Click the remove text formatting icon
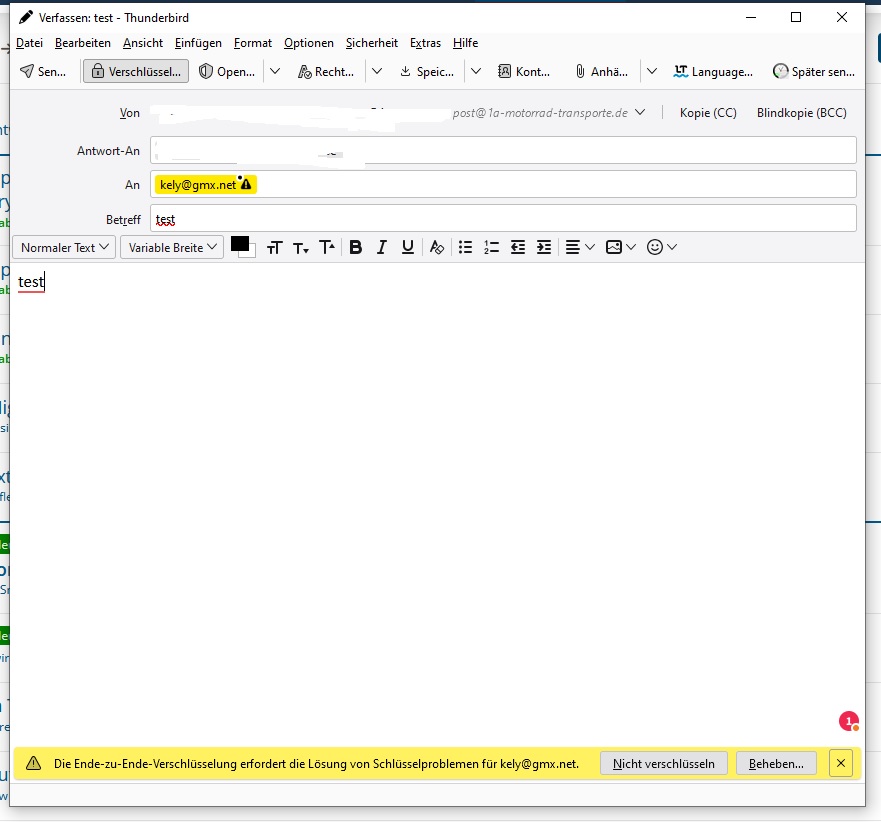 [436, 247]
